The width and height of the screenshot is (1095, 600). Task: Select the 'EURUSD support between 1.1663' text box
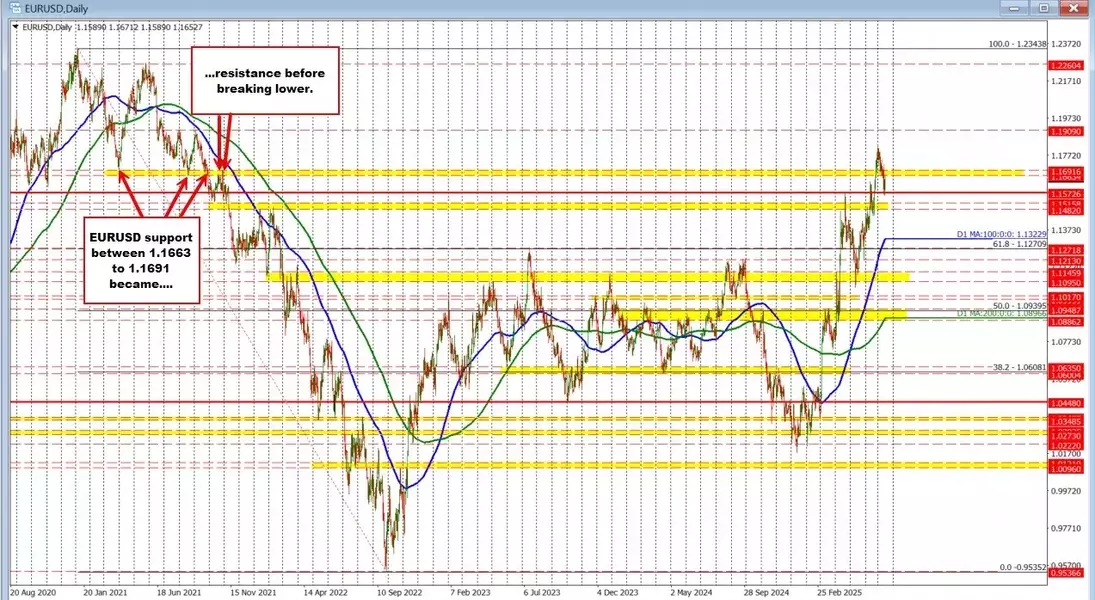(x=142, y=261)
